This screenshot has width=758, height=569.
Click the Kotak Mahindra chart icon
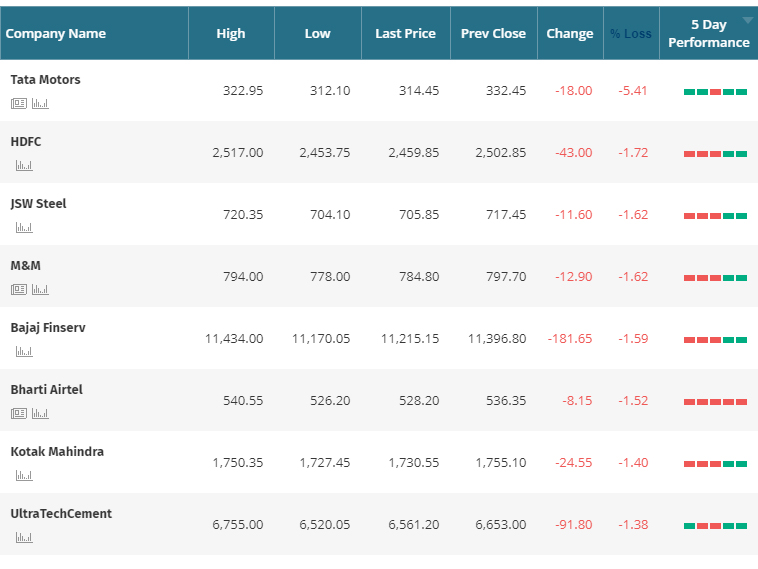[23, 475]
